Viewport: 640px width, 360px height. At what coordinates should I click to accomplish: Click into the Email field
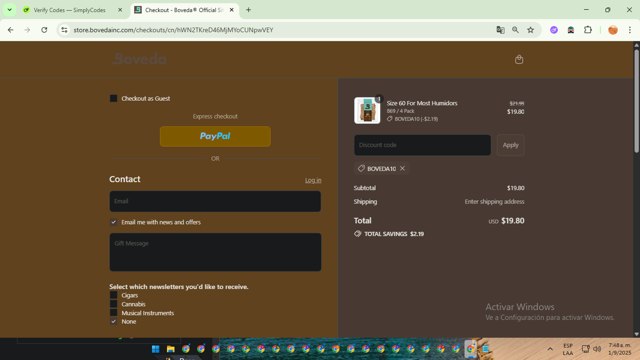tap(215, 201)
